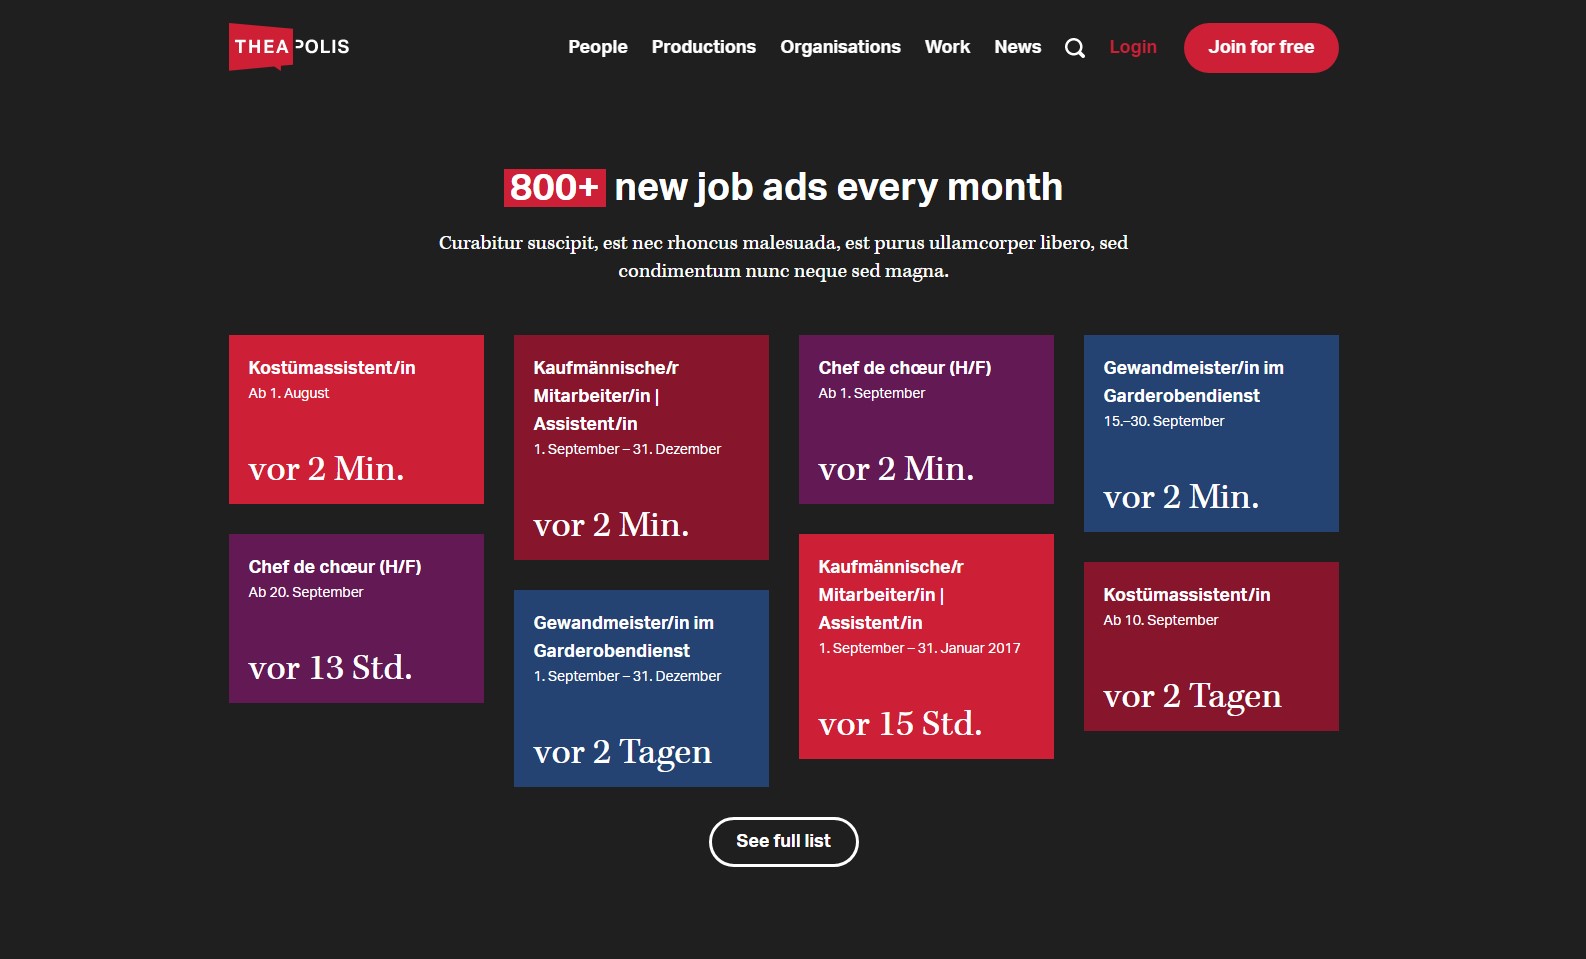
Task: Go to Productions in the navigation
Action: click(703, 47)
